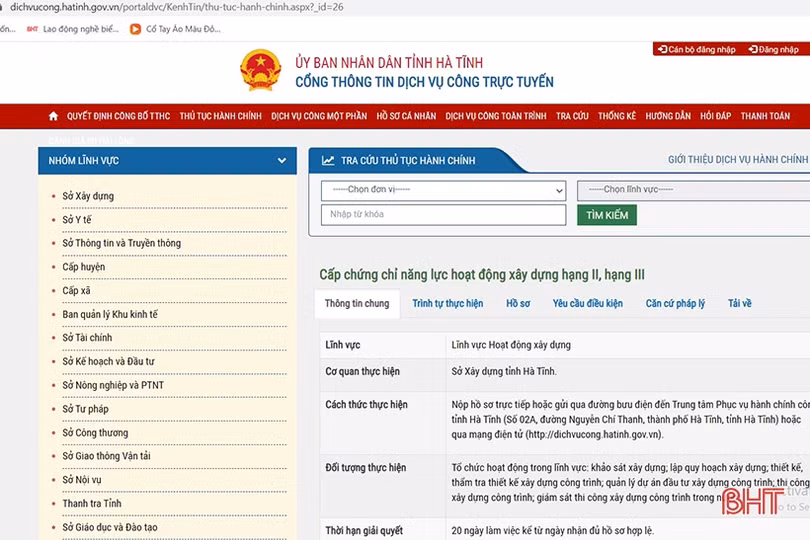Open Giới thiệu dịch vụ hành chính tab
810x540 pixels.
click(738, 160)
